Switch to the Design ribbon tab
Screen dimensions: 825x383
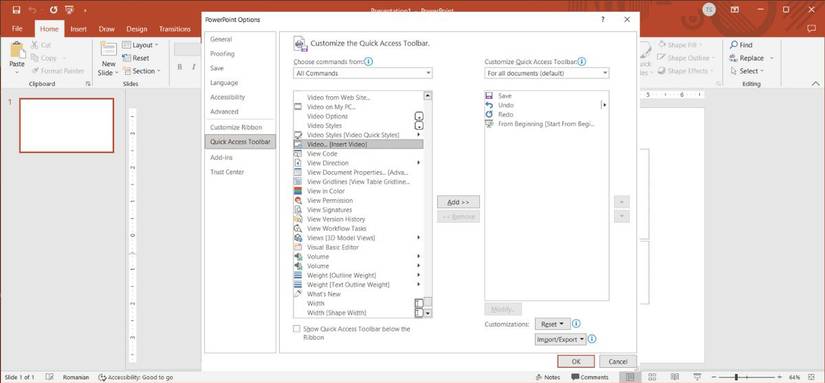137,29
